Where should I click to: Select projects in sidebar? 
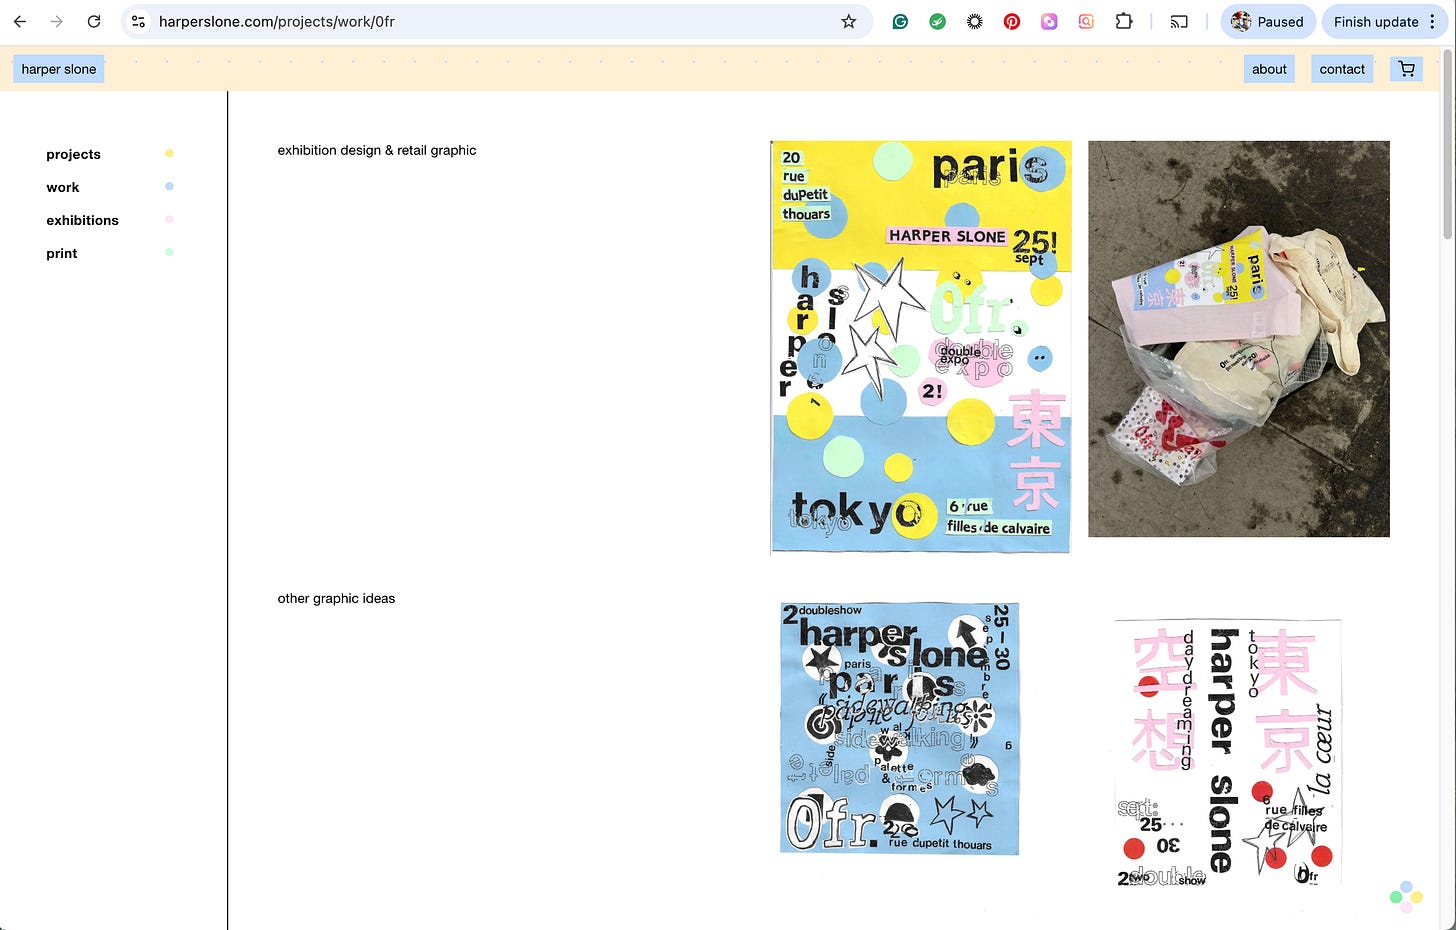tap(73, 154)
